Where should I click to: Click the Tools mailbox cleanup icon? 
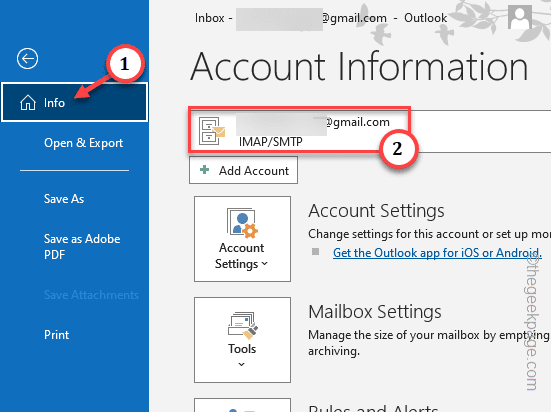242,325
